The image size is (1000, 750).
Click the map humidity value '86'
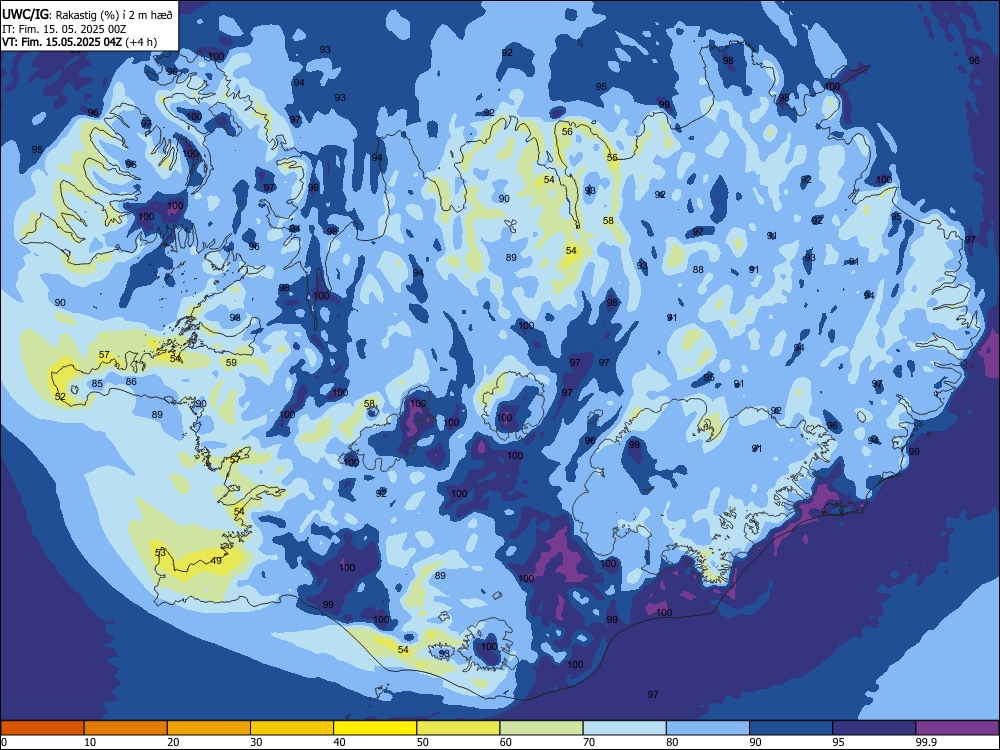tap(131, 381)
